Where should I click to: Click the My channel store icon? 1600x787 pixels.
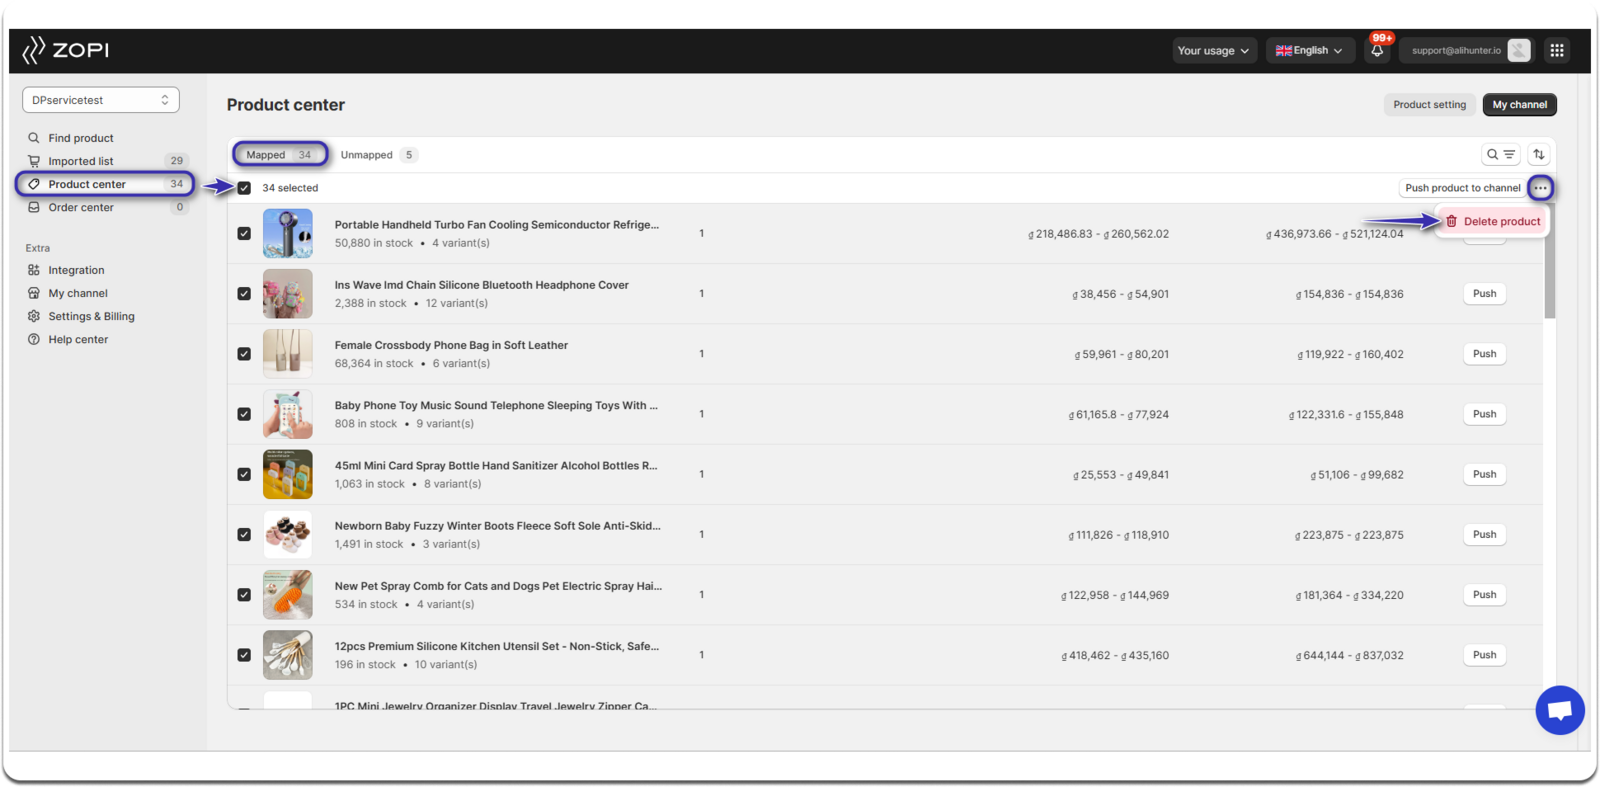(34, 293)
